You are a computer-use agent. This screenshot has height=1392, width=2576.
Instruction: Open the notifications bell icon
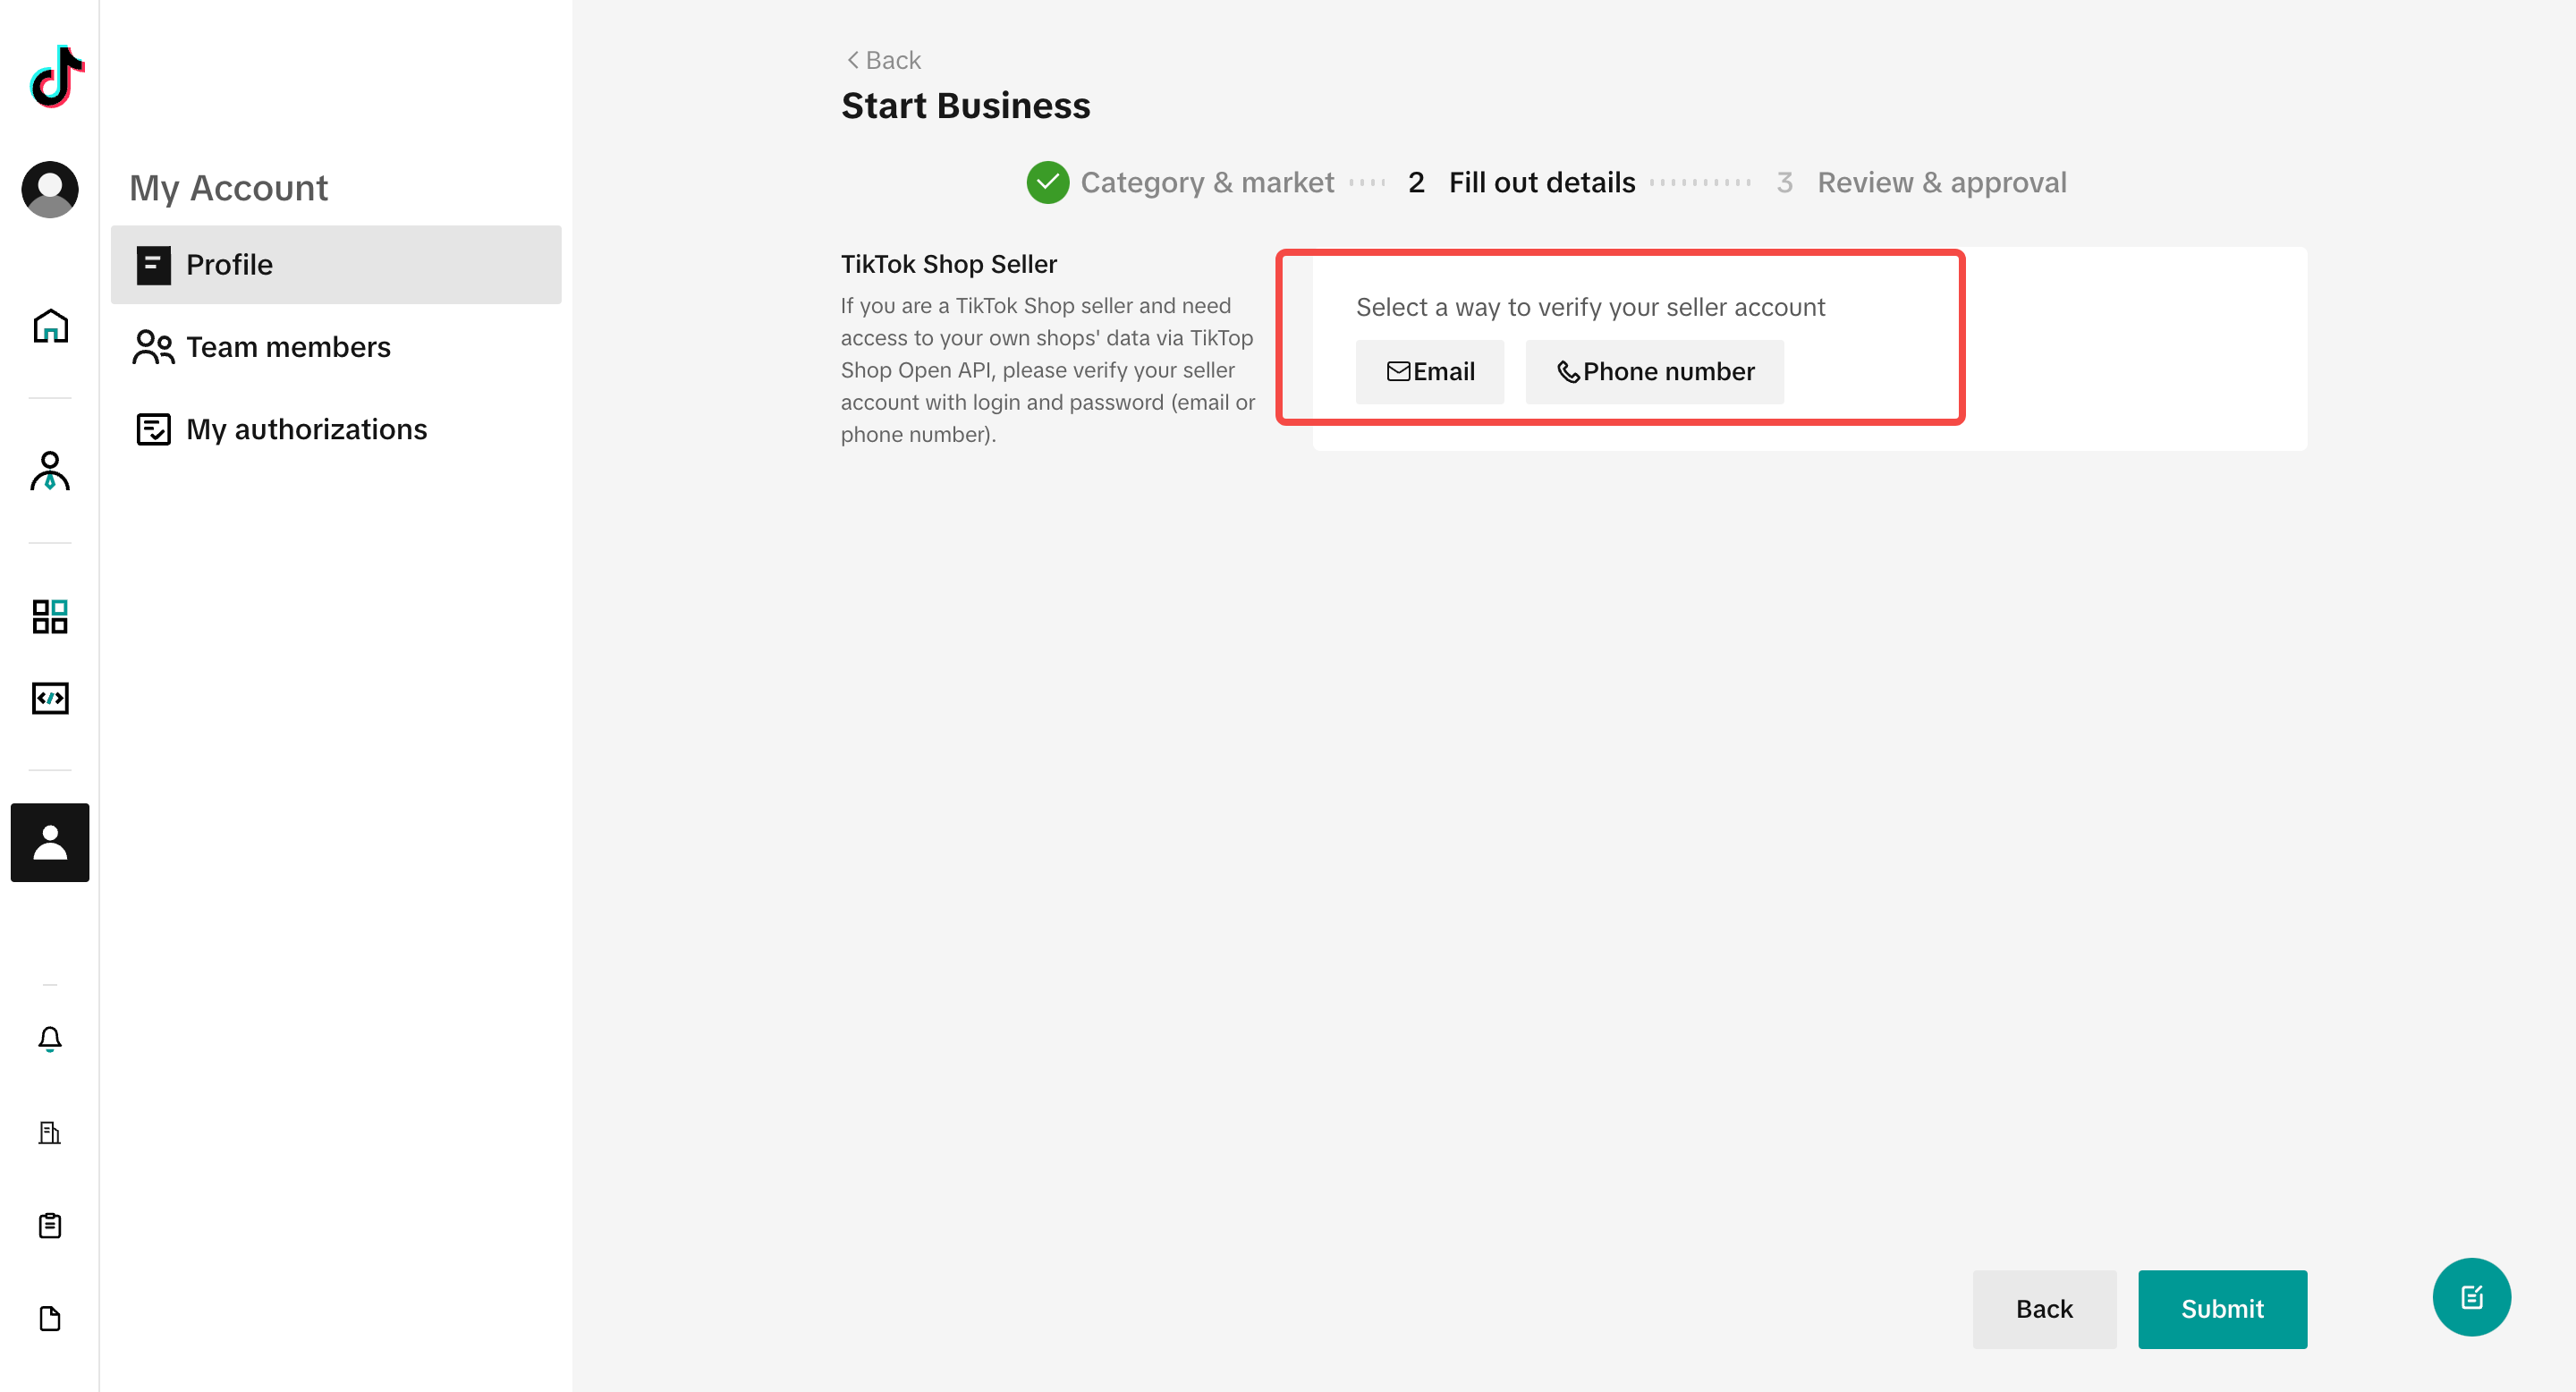(x=50, y=1039)
